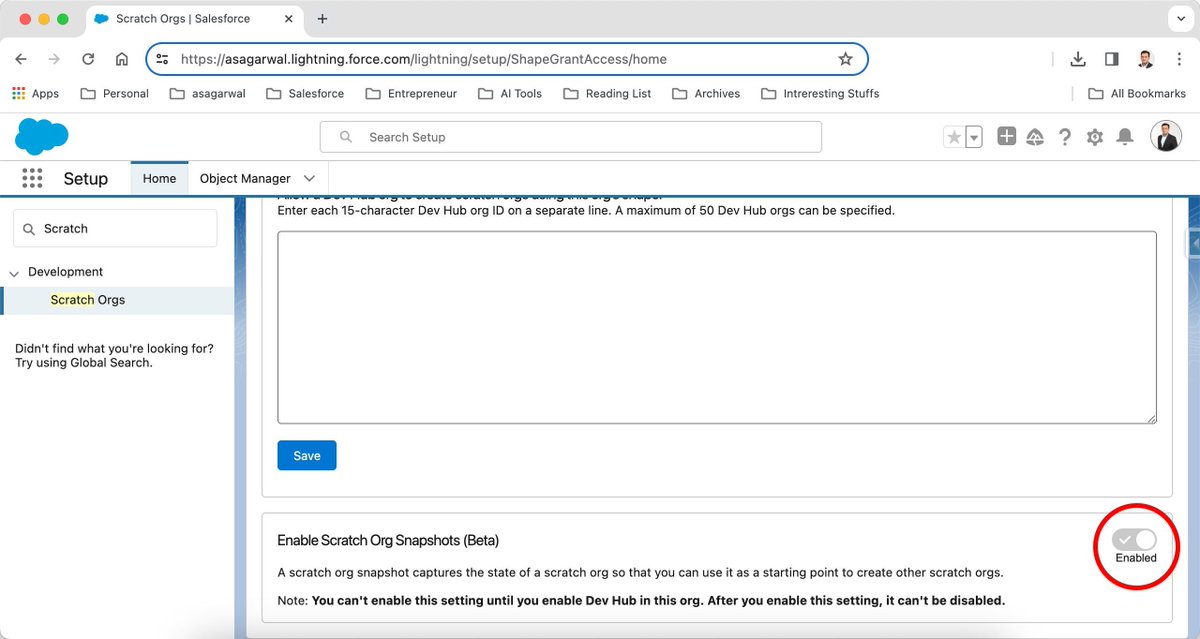Open the Chrome downloads icon
1200x639 pixels.
(x=1078, y=59)
